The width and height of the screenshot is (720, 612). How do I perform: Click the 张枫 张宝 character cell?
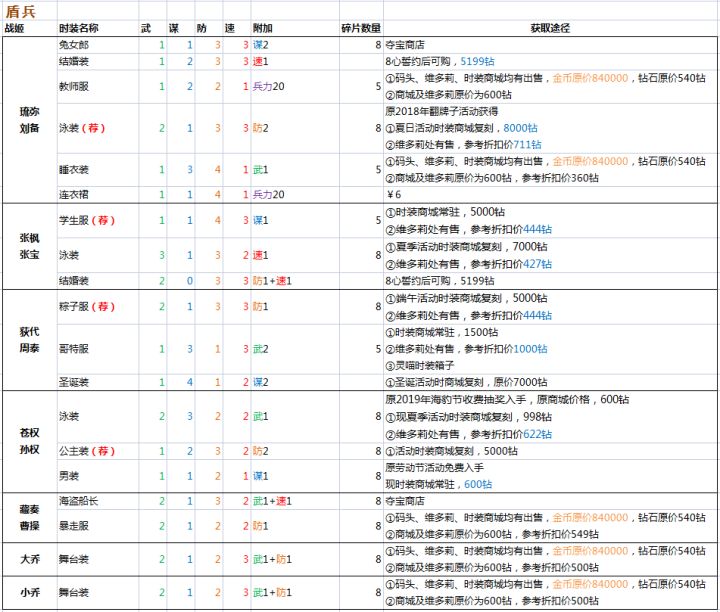[29, 246]
